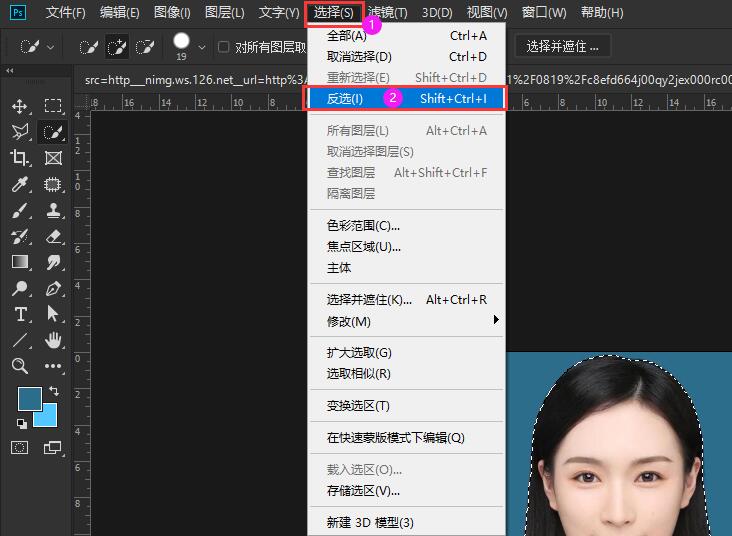Select the Pen tool
Viewport: 732px width, 536px height.
tap(53, 288)
